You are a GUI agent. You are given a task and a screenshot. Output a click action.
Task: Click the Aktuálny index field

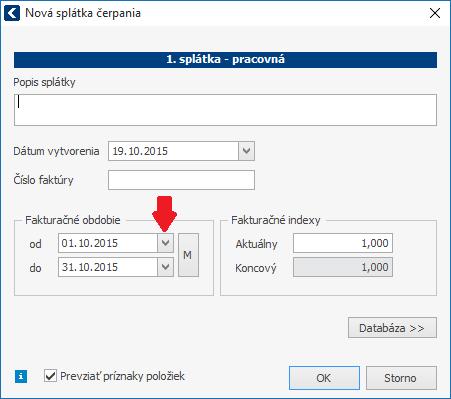(343, 243)
